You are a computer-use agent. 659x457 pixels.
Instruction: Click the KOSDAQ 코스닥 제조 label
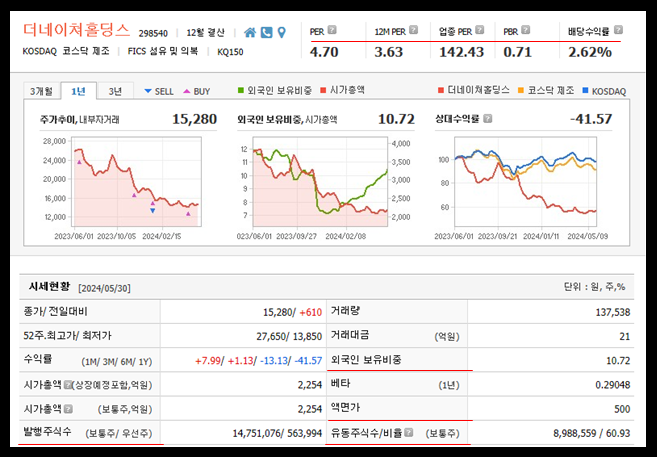(66, 51)
